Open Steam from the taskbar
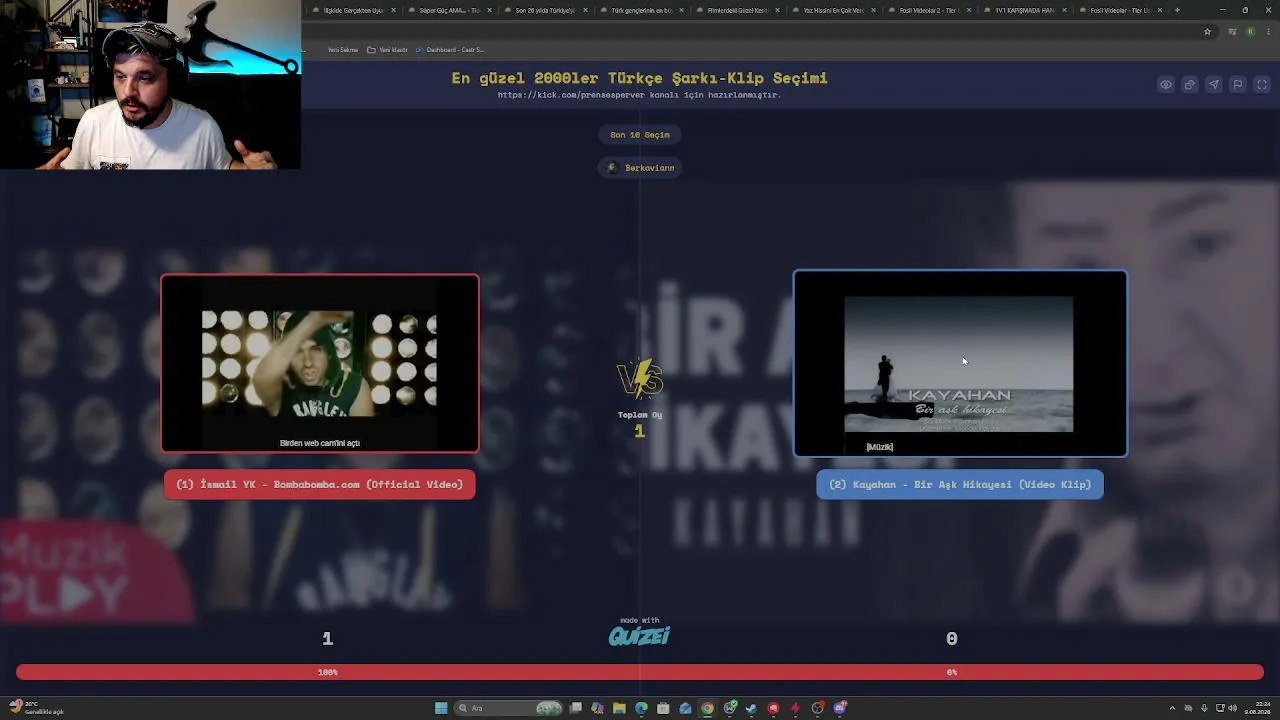 tap(751, 708)
